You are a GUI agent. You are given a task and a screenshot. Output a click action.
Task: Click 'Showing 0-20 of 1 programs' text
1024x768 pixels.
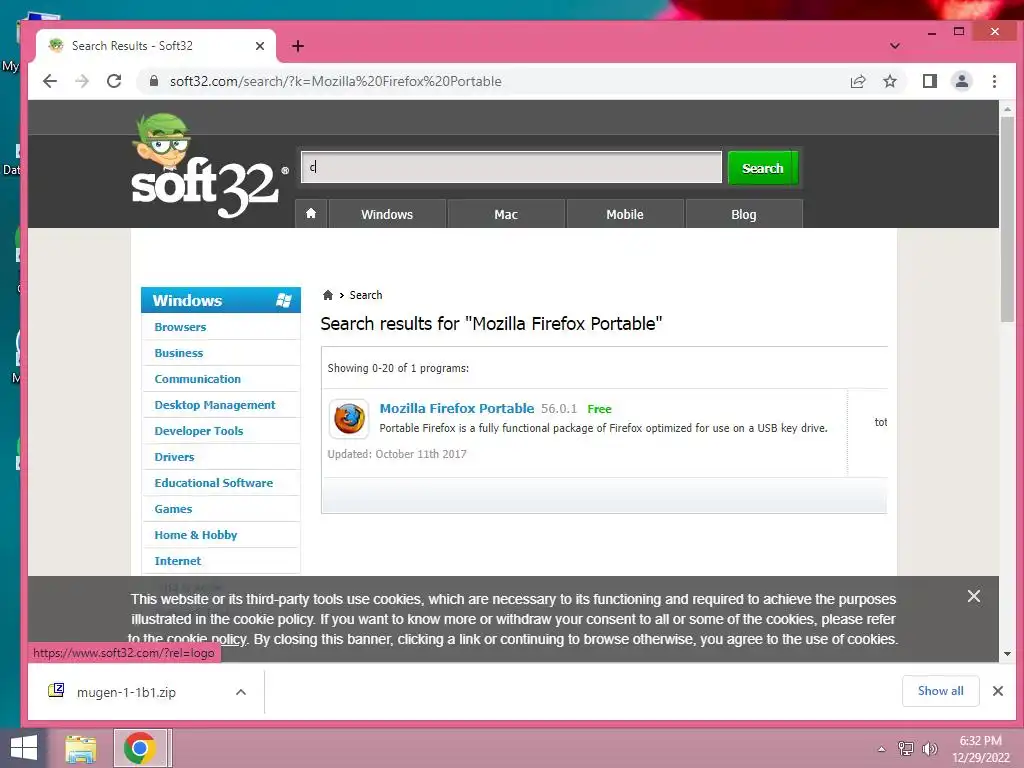398,368
